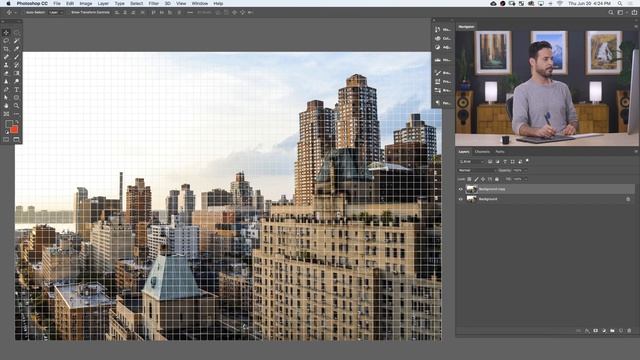Viewport: 640px width, 360px height.
Task: Open the Histogram collapsed panel icon
Action: pos(438,60)
